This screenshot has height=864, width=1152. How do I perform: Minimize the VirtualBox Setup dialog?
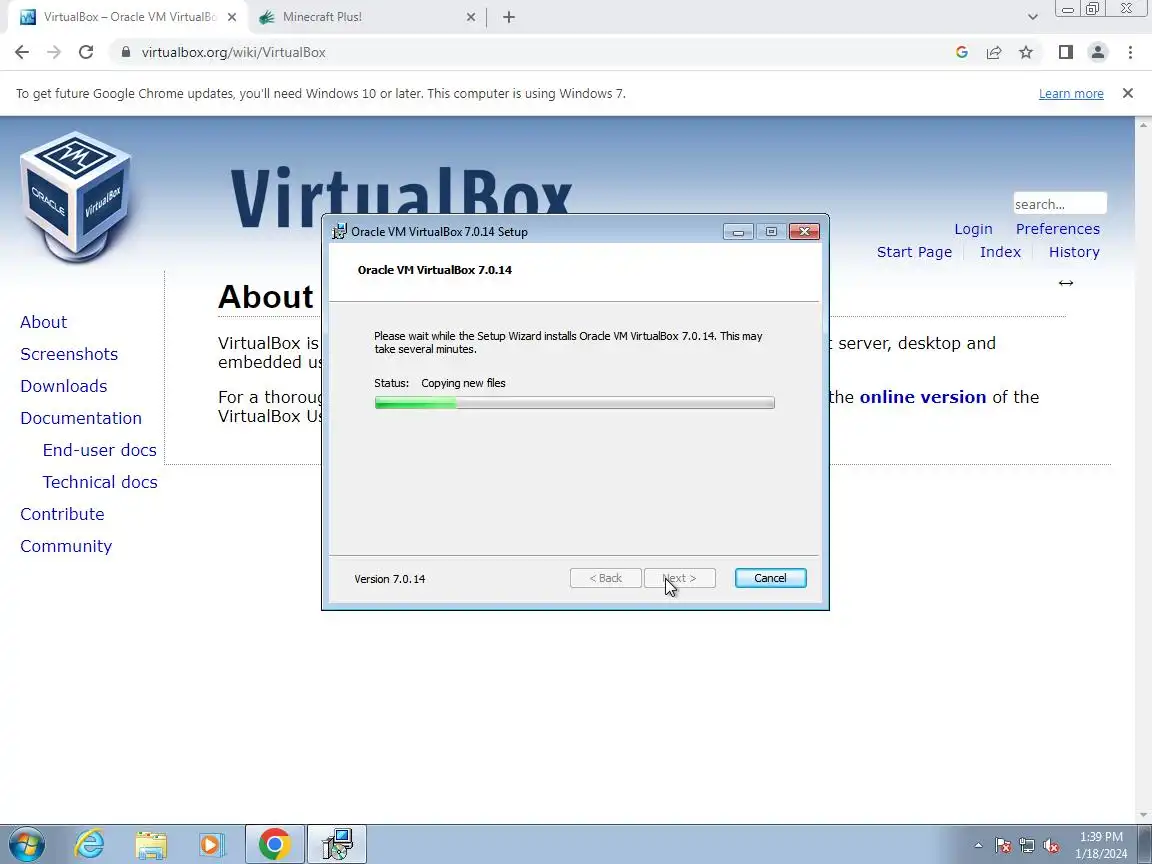[738, 232]
